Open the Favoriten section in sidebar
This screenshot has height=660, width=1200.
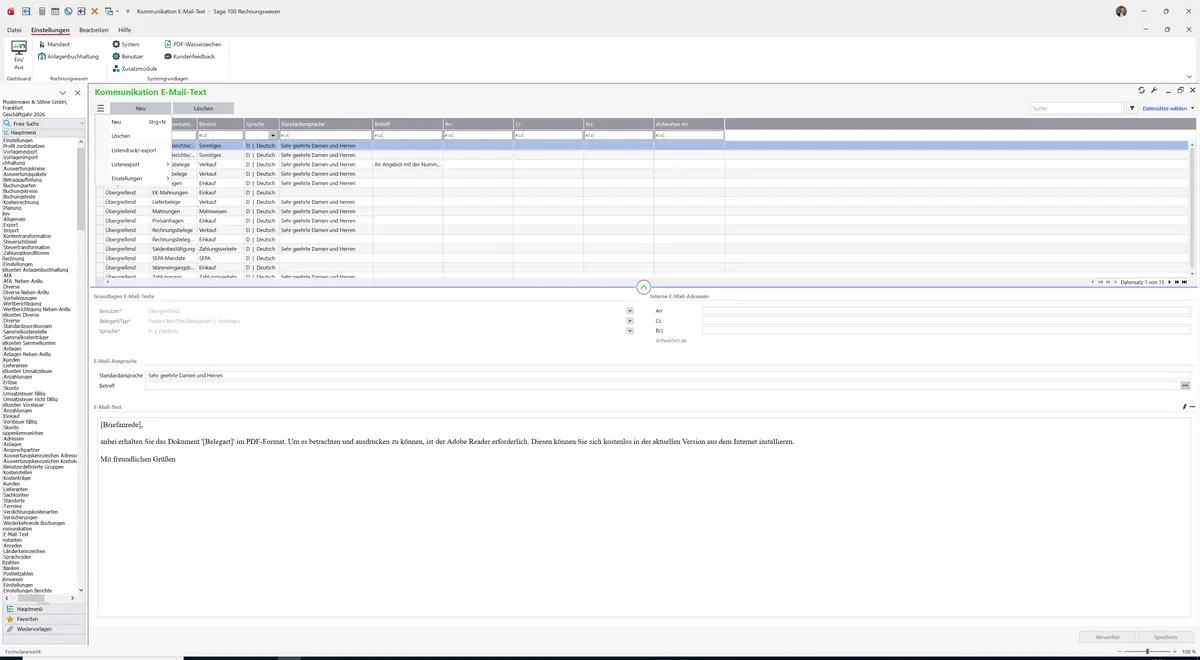44,619
